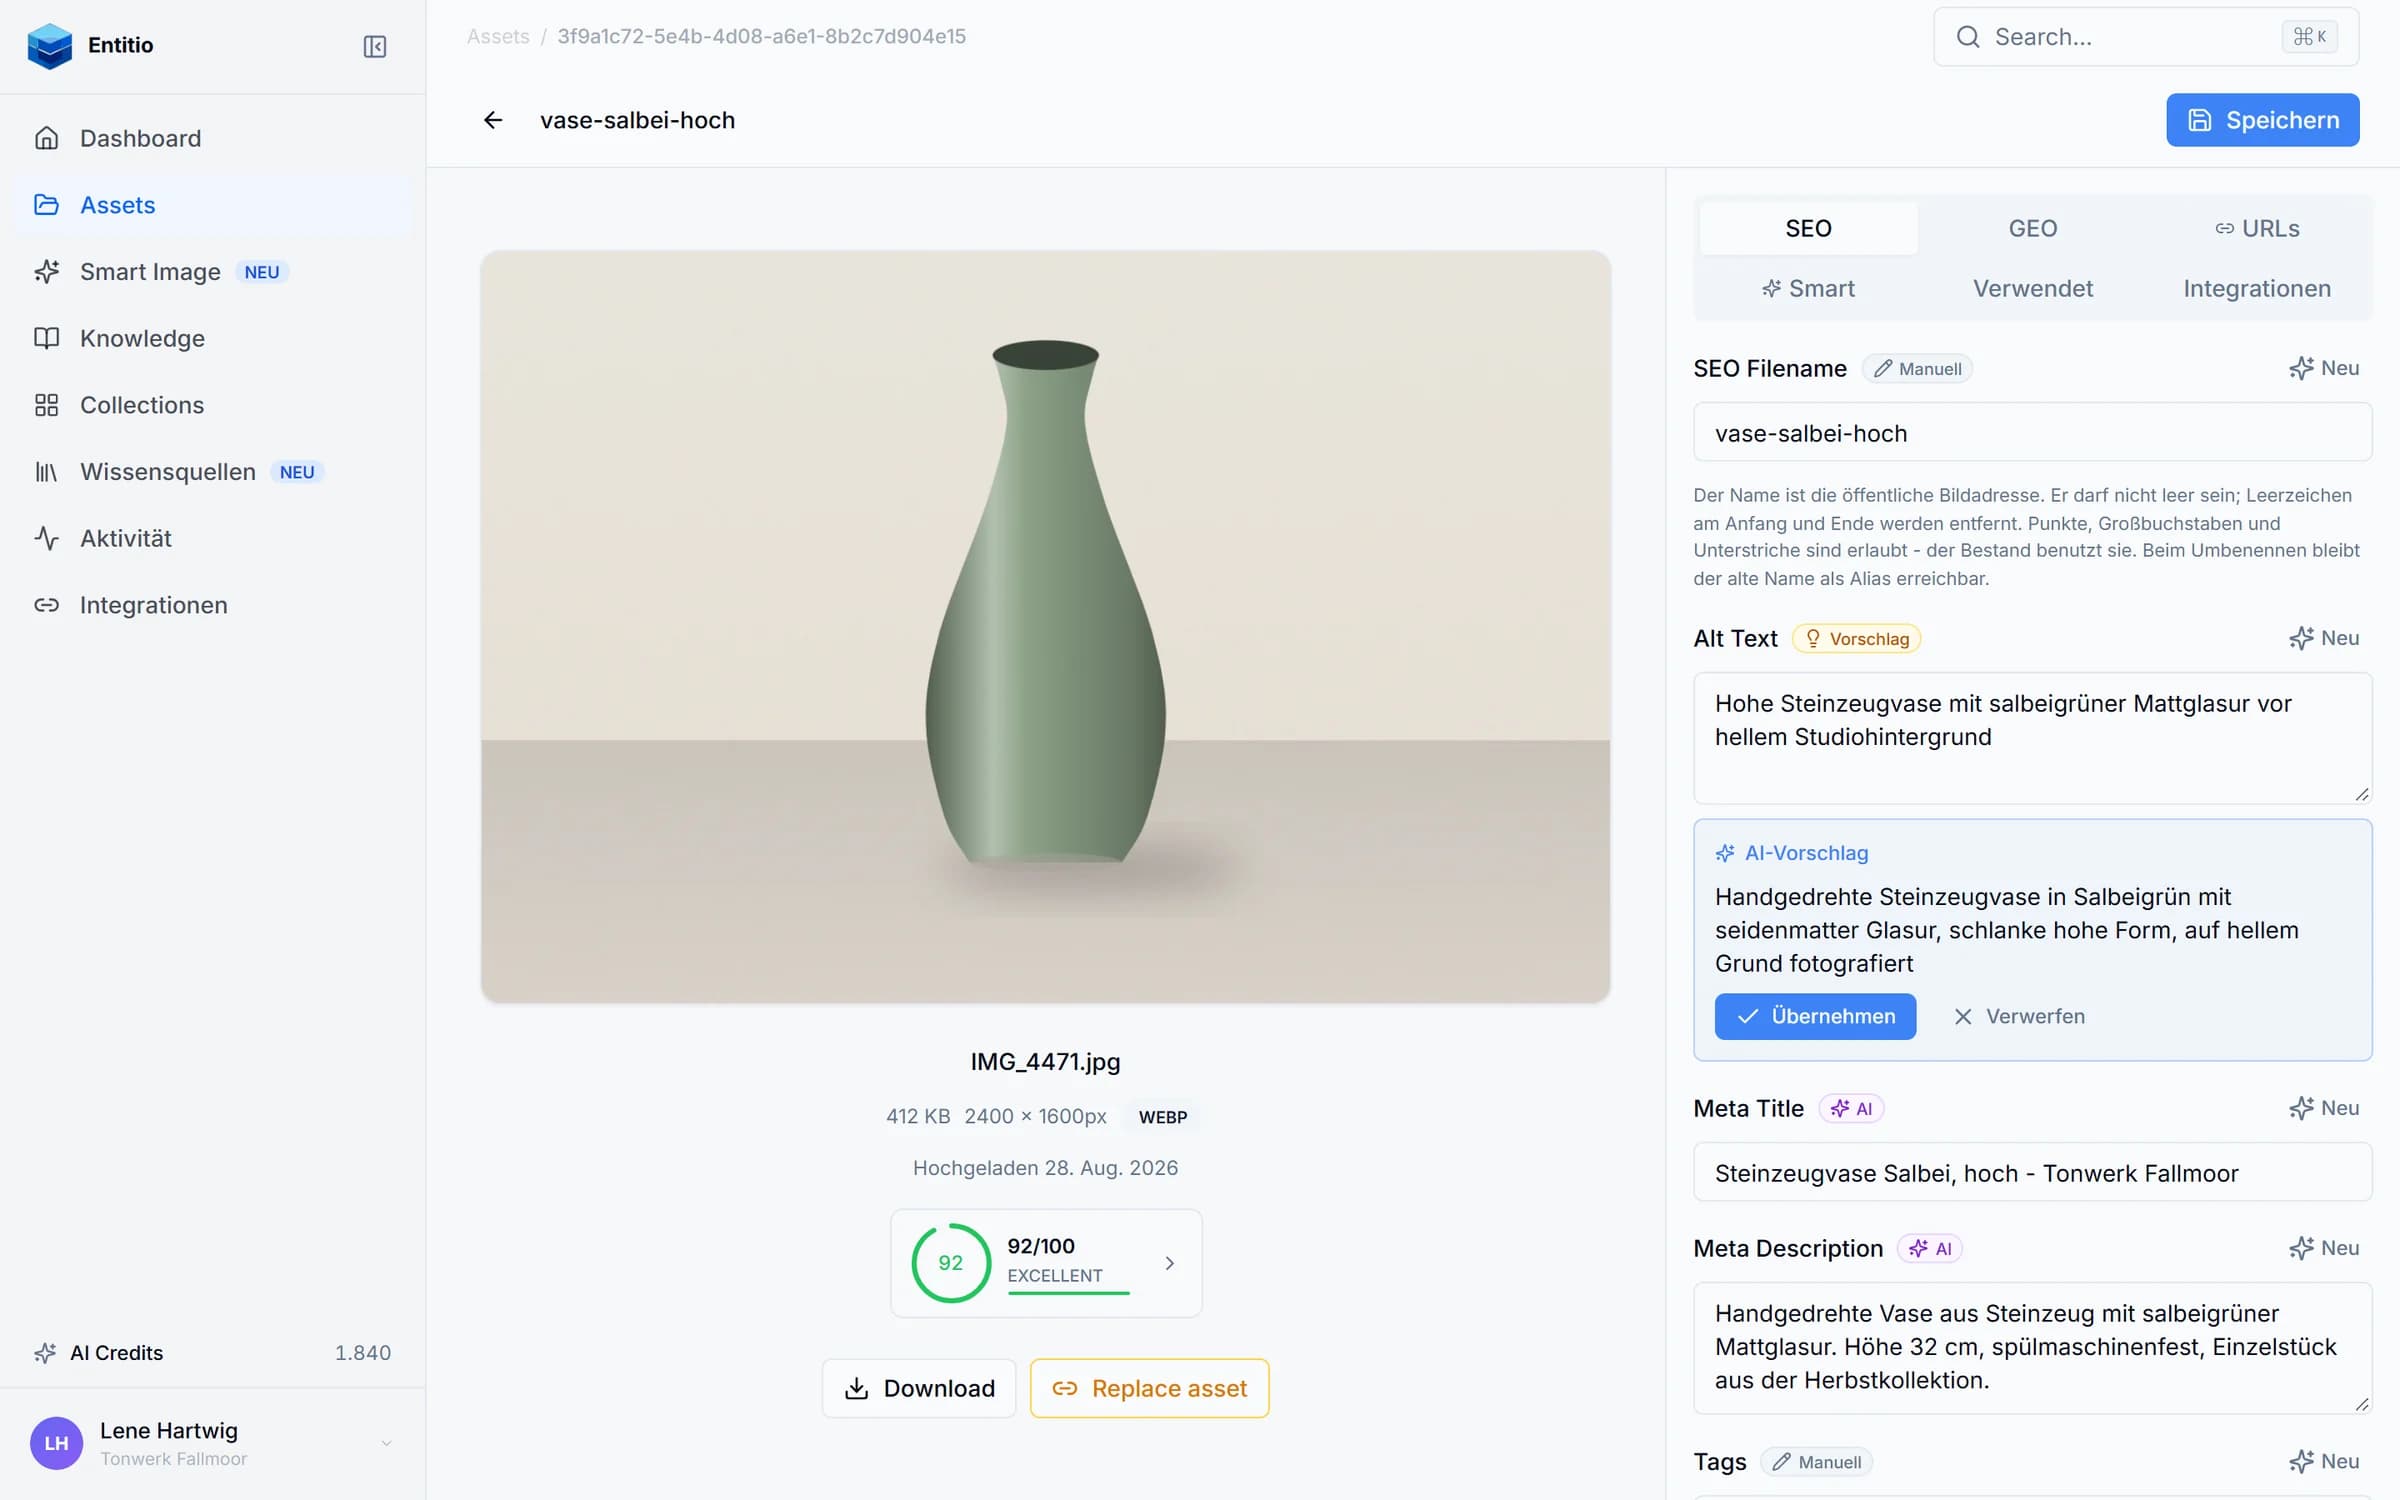2400x1500 pixels.
Task: Expand the Lene Hartwig account menu chevron
Action: [386, 1443]
